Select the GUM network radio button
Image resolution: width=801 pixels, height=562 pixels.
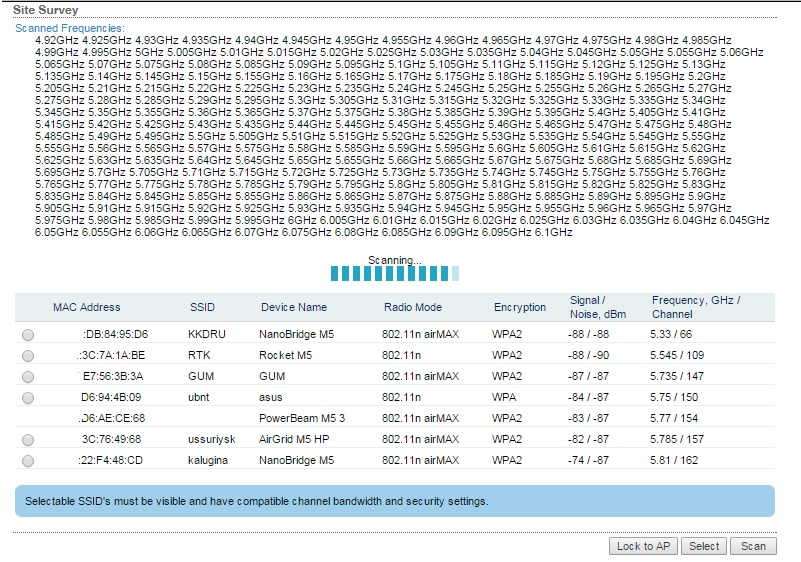pyautogui.click(x=28, y=377)
